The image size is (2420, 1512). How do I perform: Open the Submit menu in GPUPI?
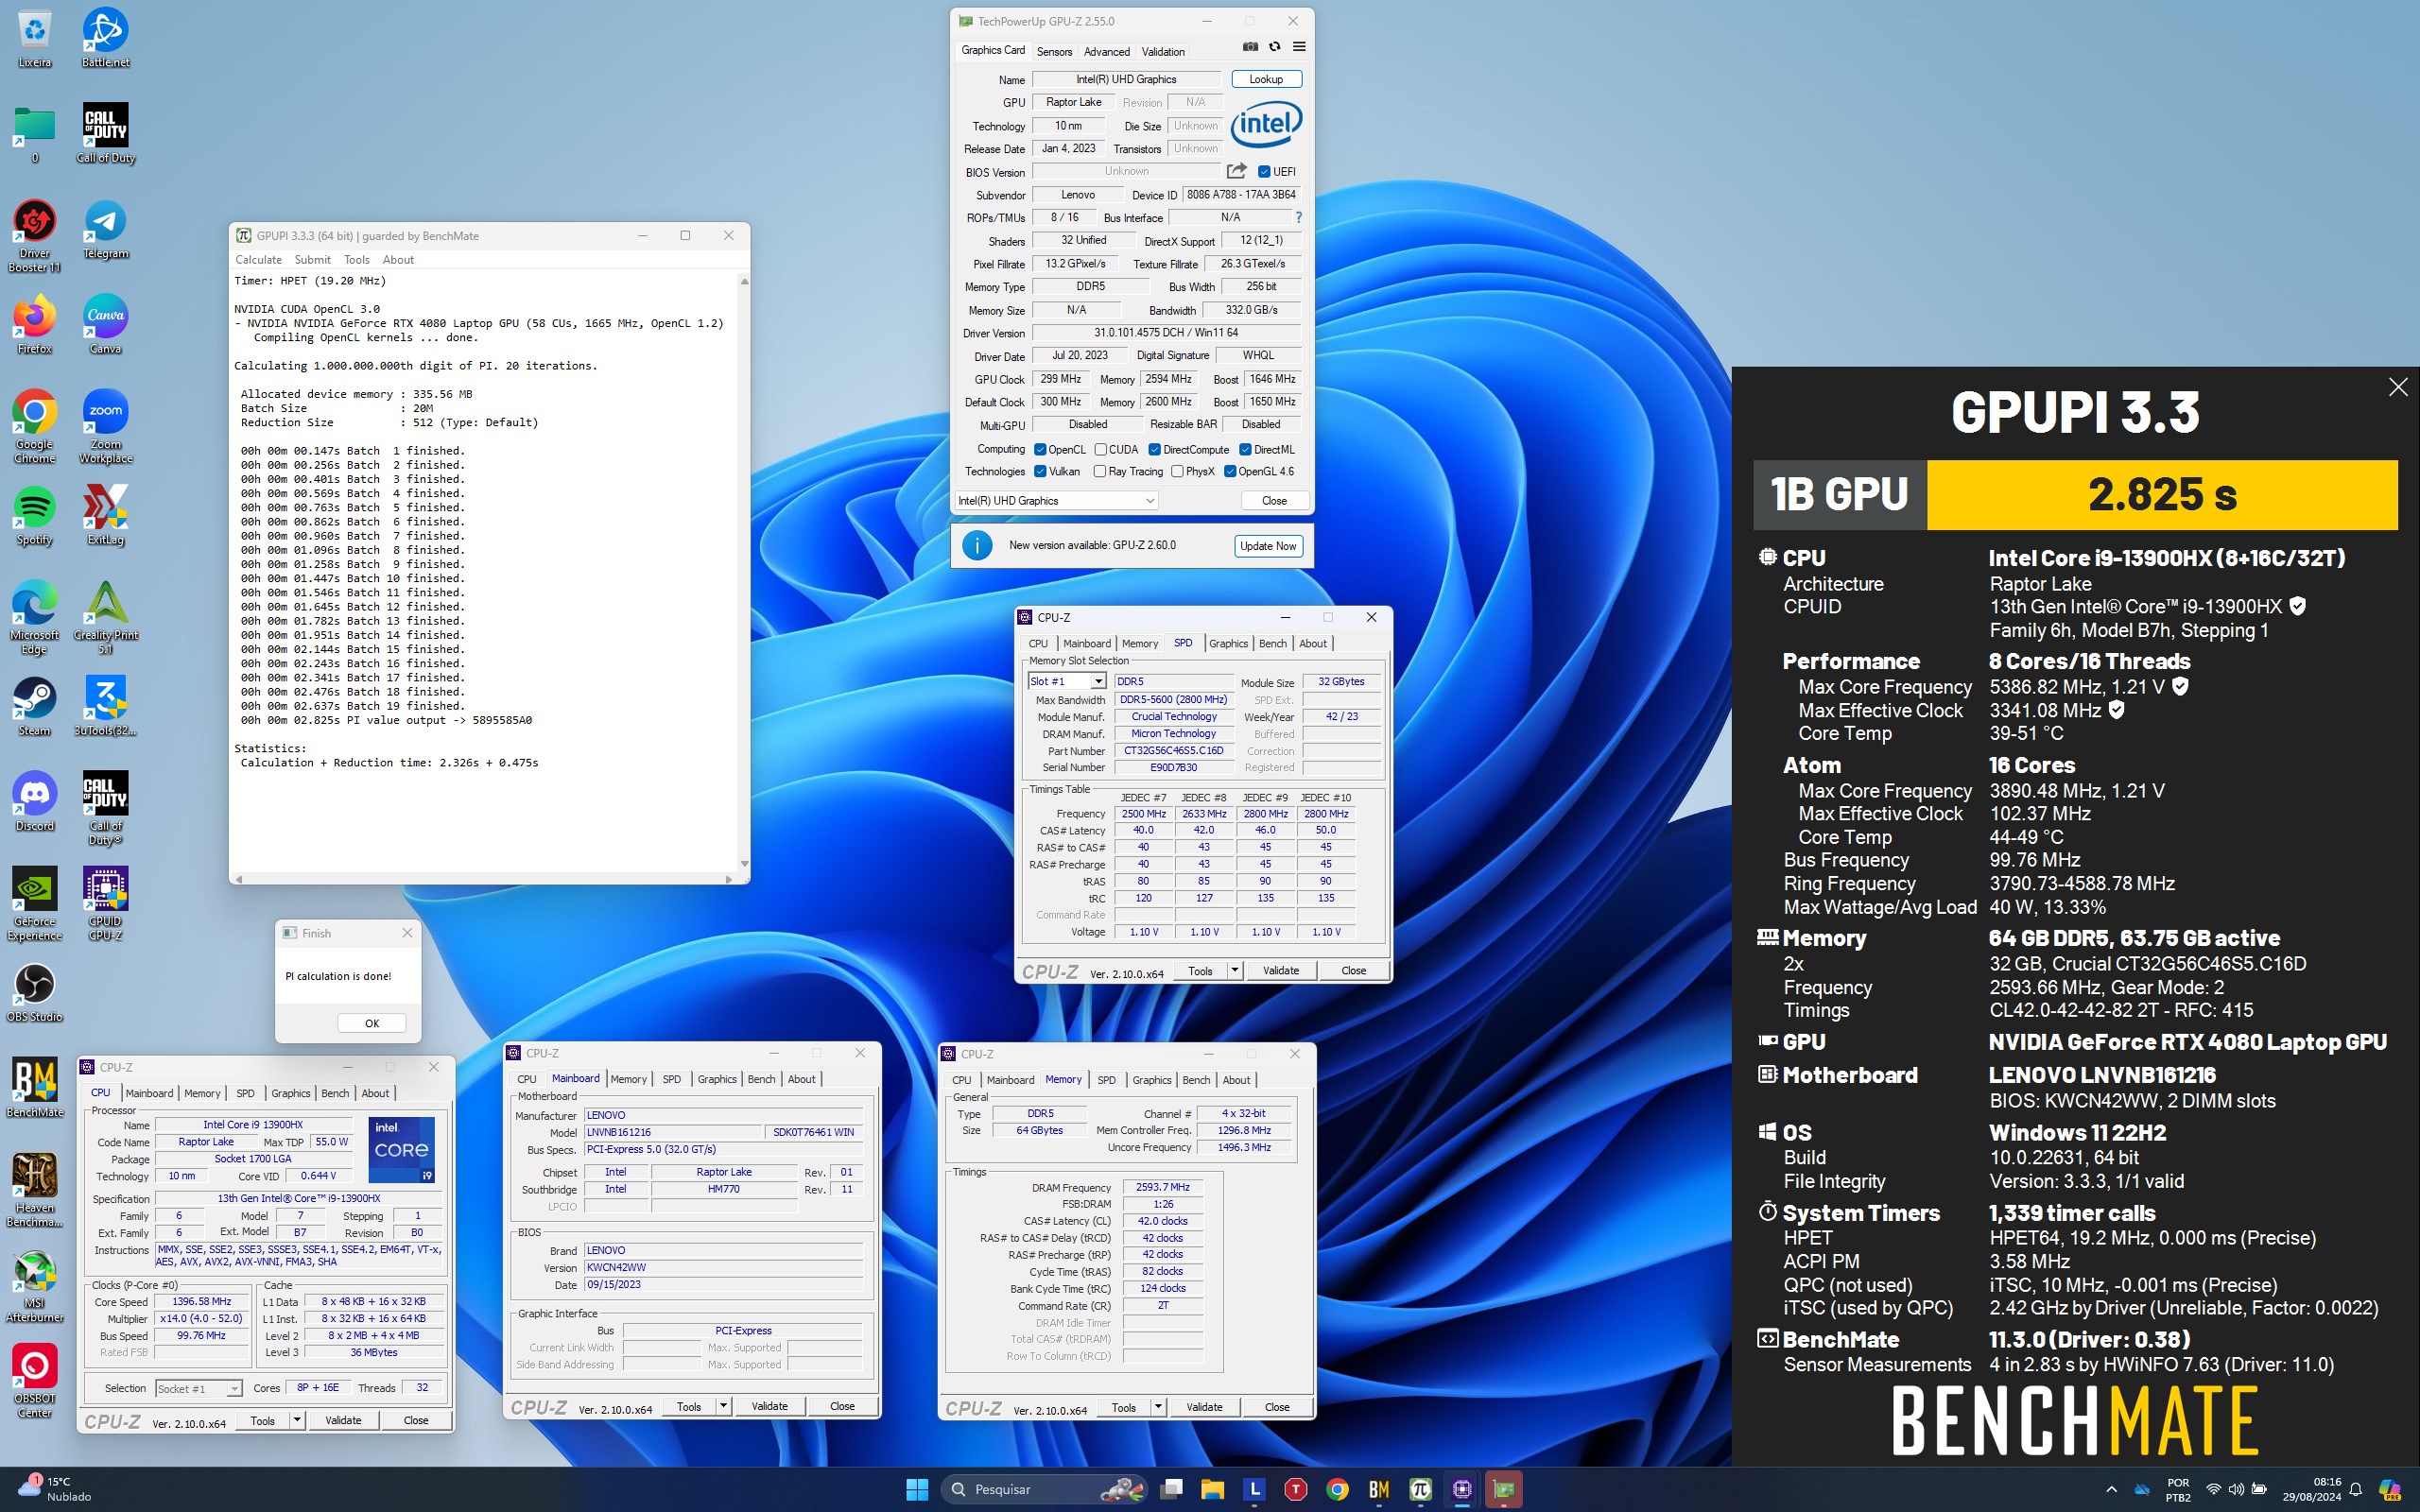coord(312,260)
